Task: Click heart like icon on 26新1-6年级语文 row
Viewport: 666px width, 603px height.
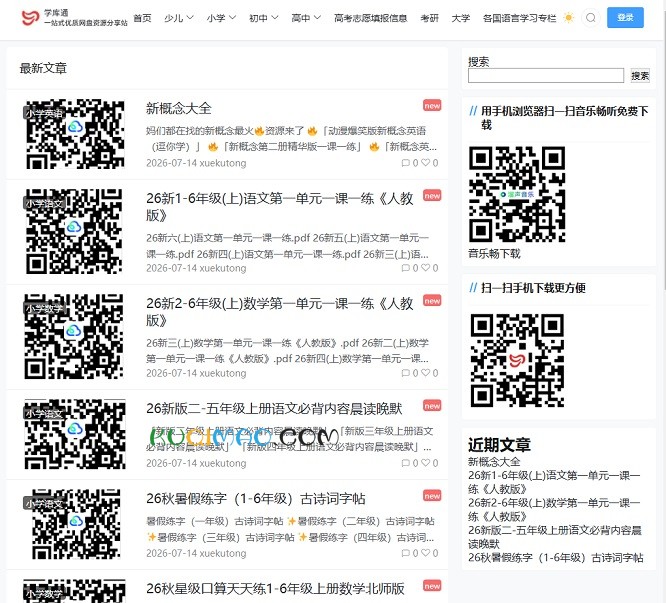Action: point(426,268)
